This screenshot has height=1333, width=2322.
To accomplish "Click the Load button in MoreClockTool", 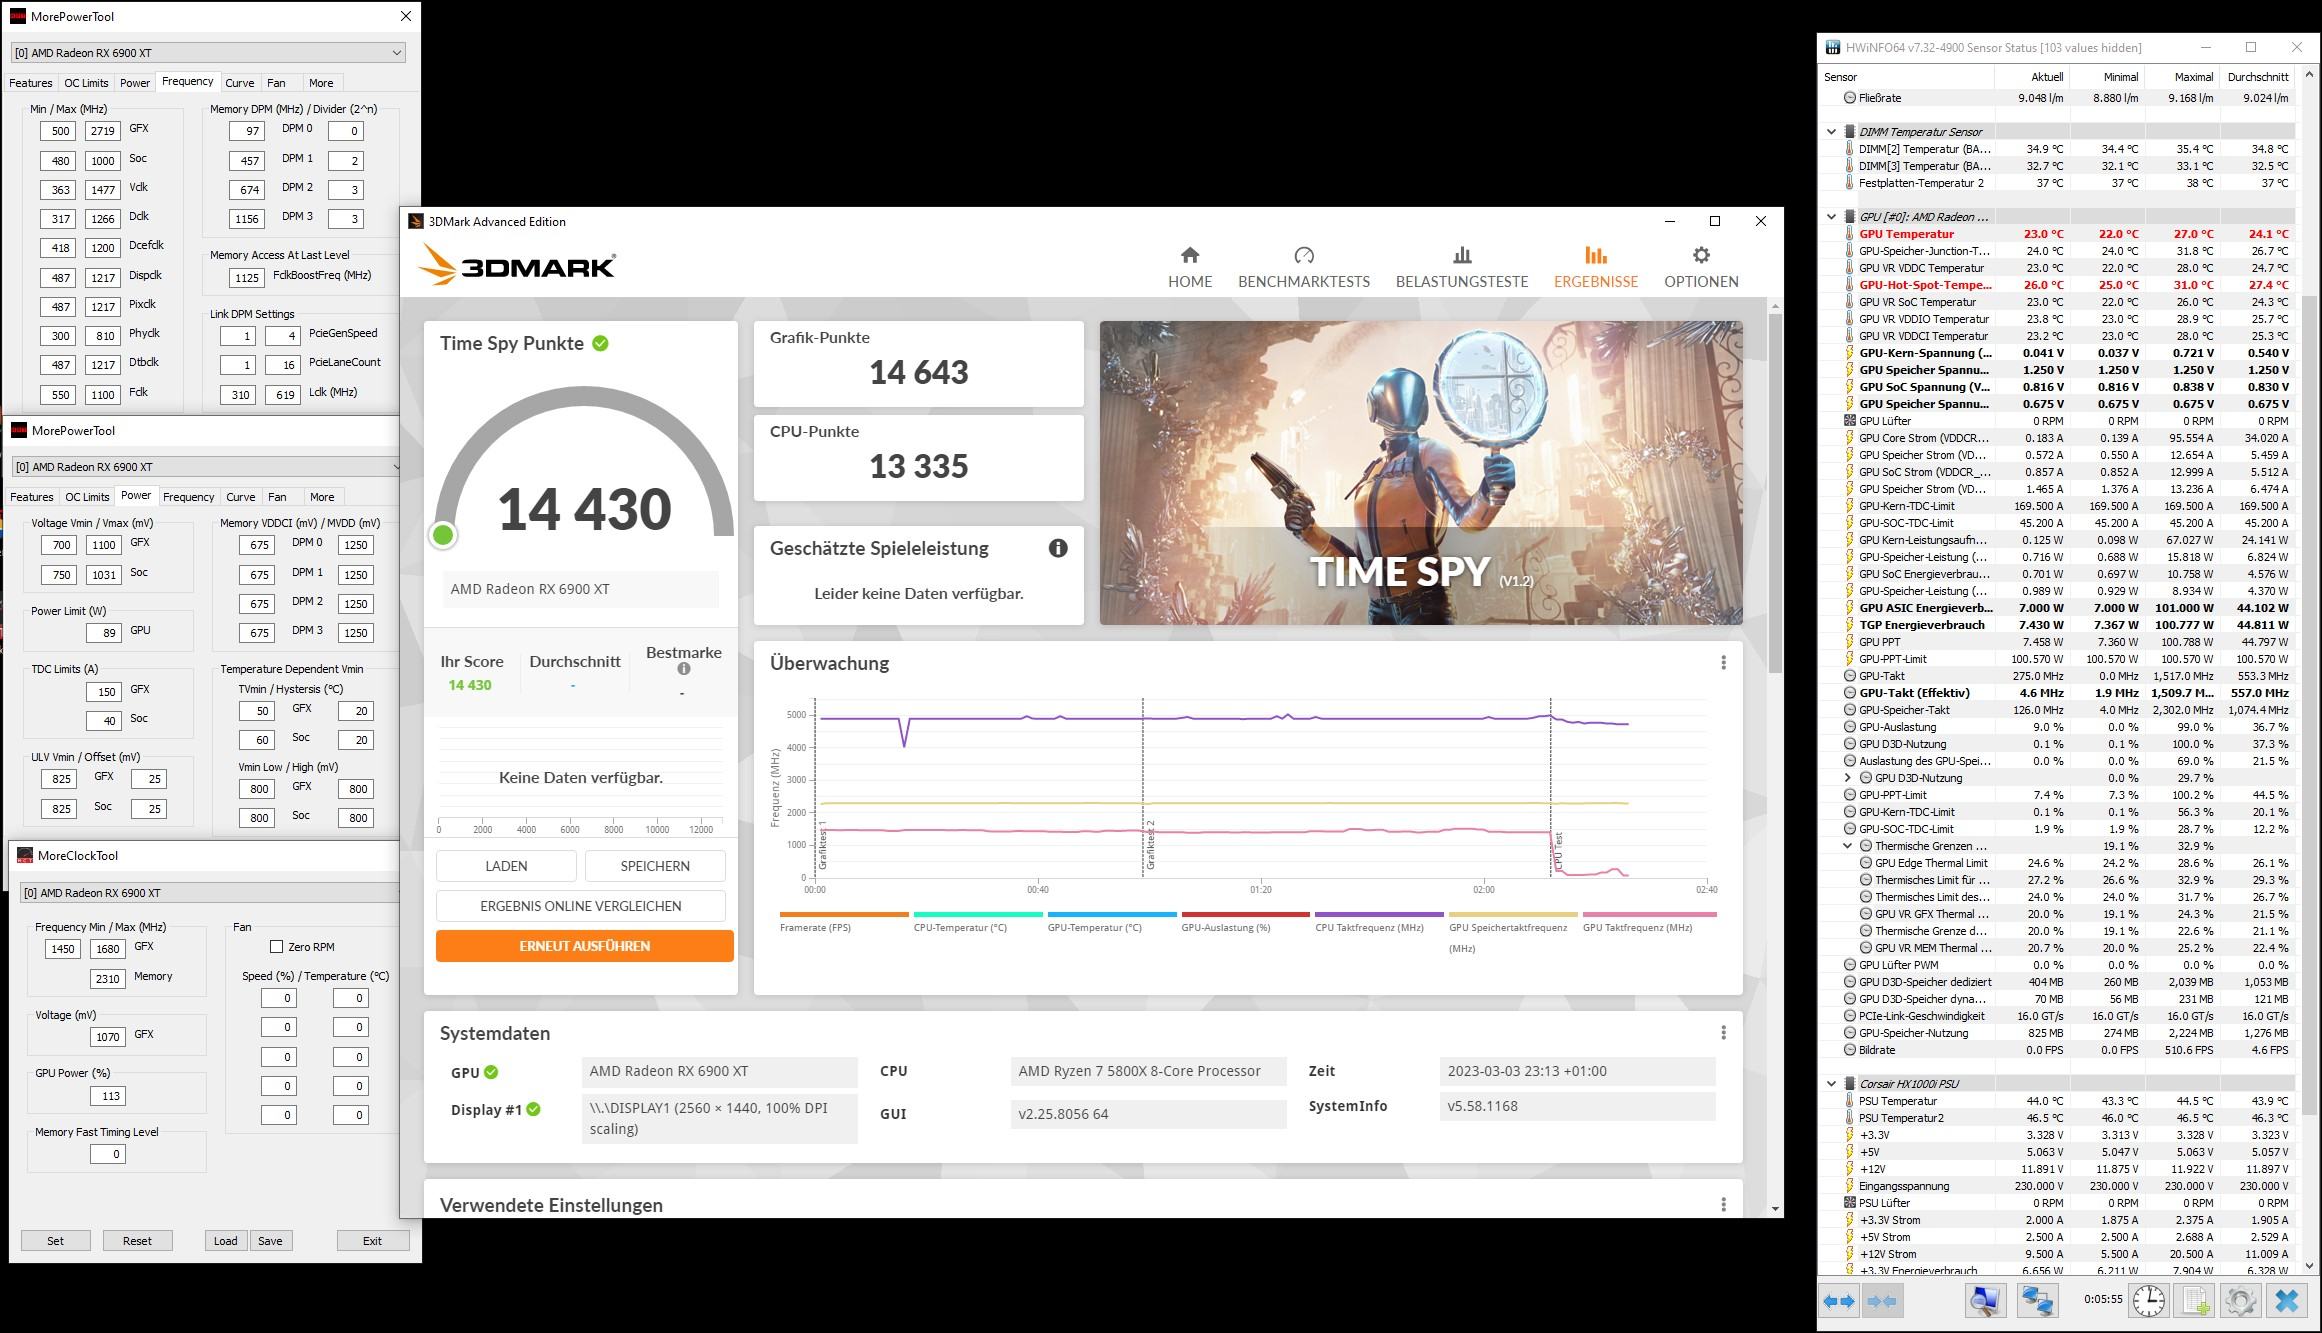I will tap(226, 1241).
